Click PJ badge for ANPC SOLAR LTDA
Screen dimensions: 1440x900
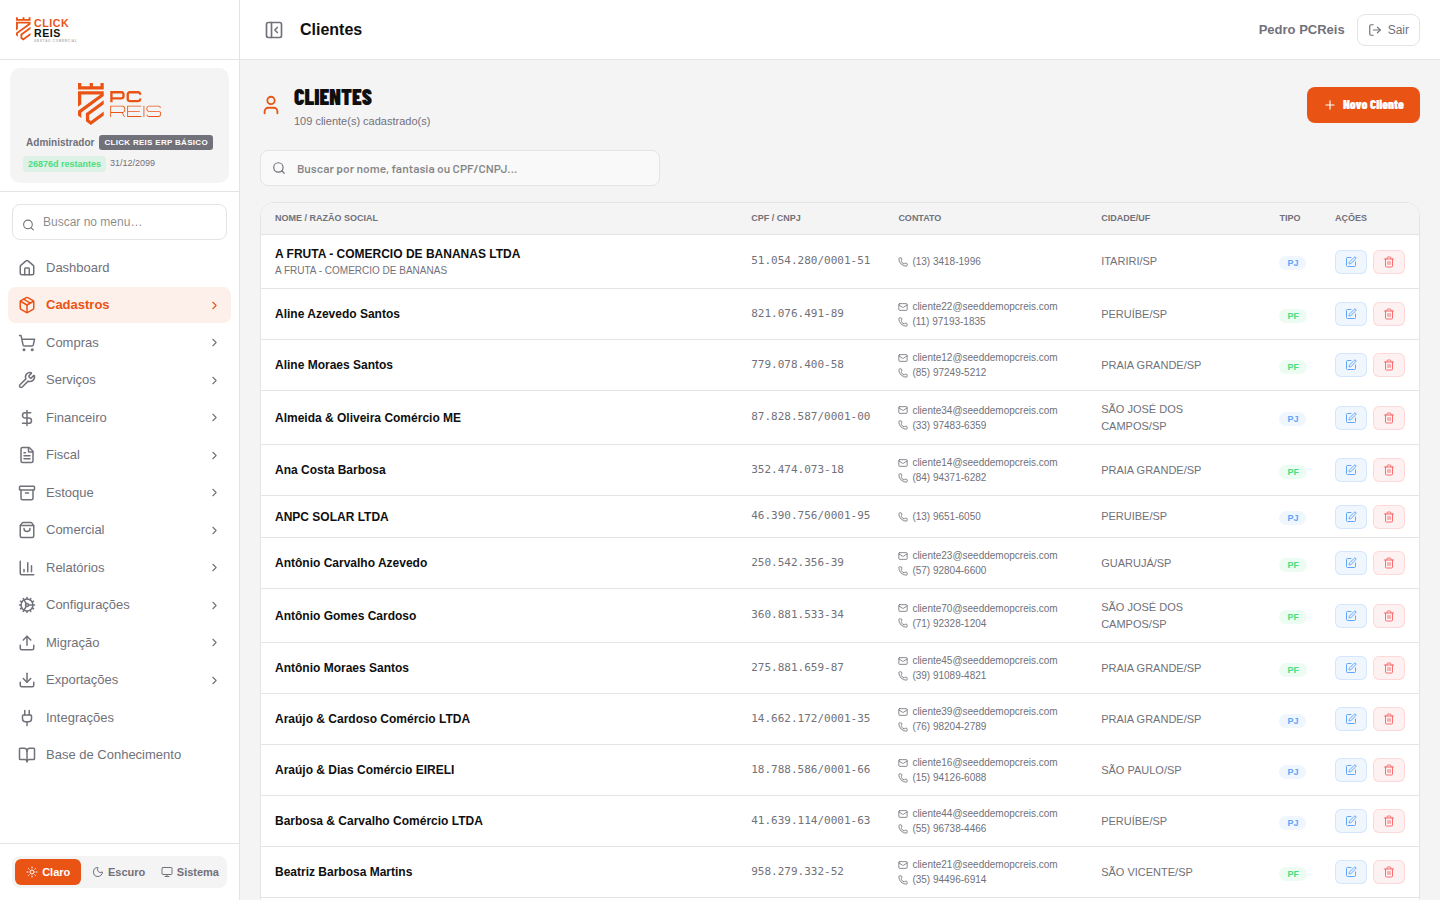tap(1293, 518)
